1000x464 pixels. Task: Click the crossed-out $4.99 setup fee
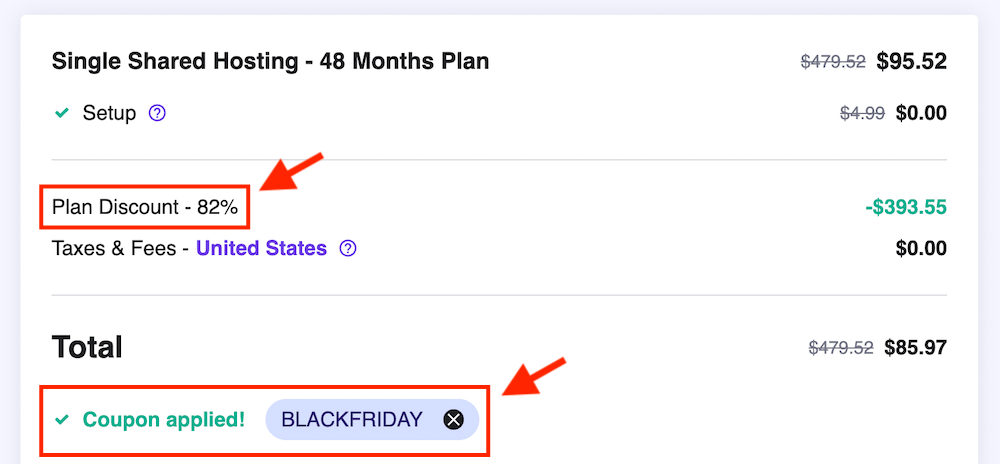(862, 113)
